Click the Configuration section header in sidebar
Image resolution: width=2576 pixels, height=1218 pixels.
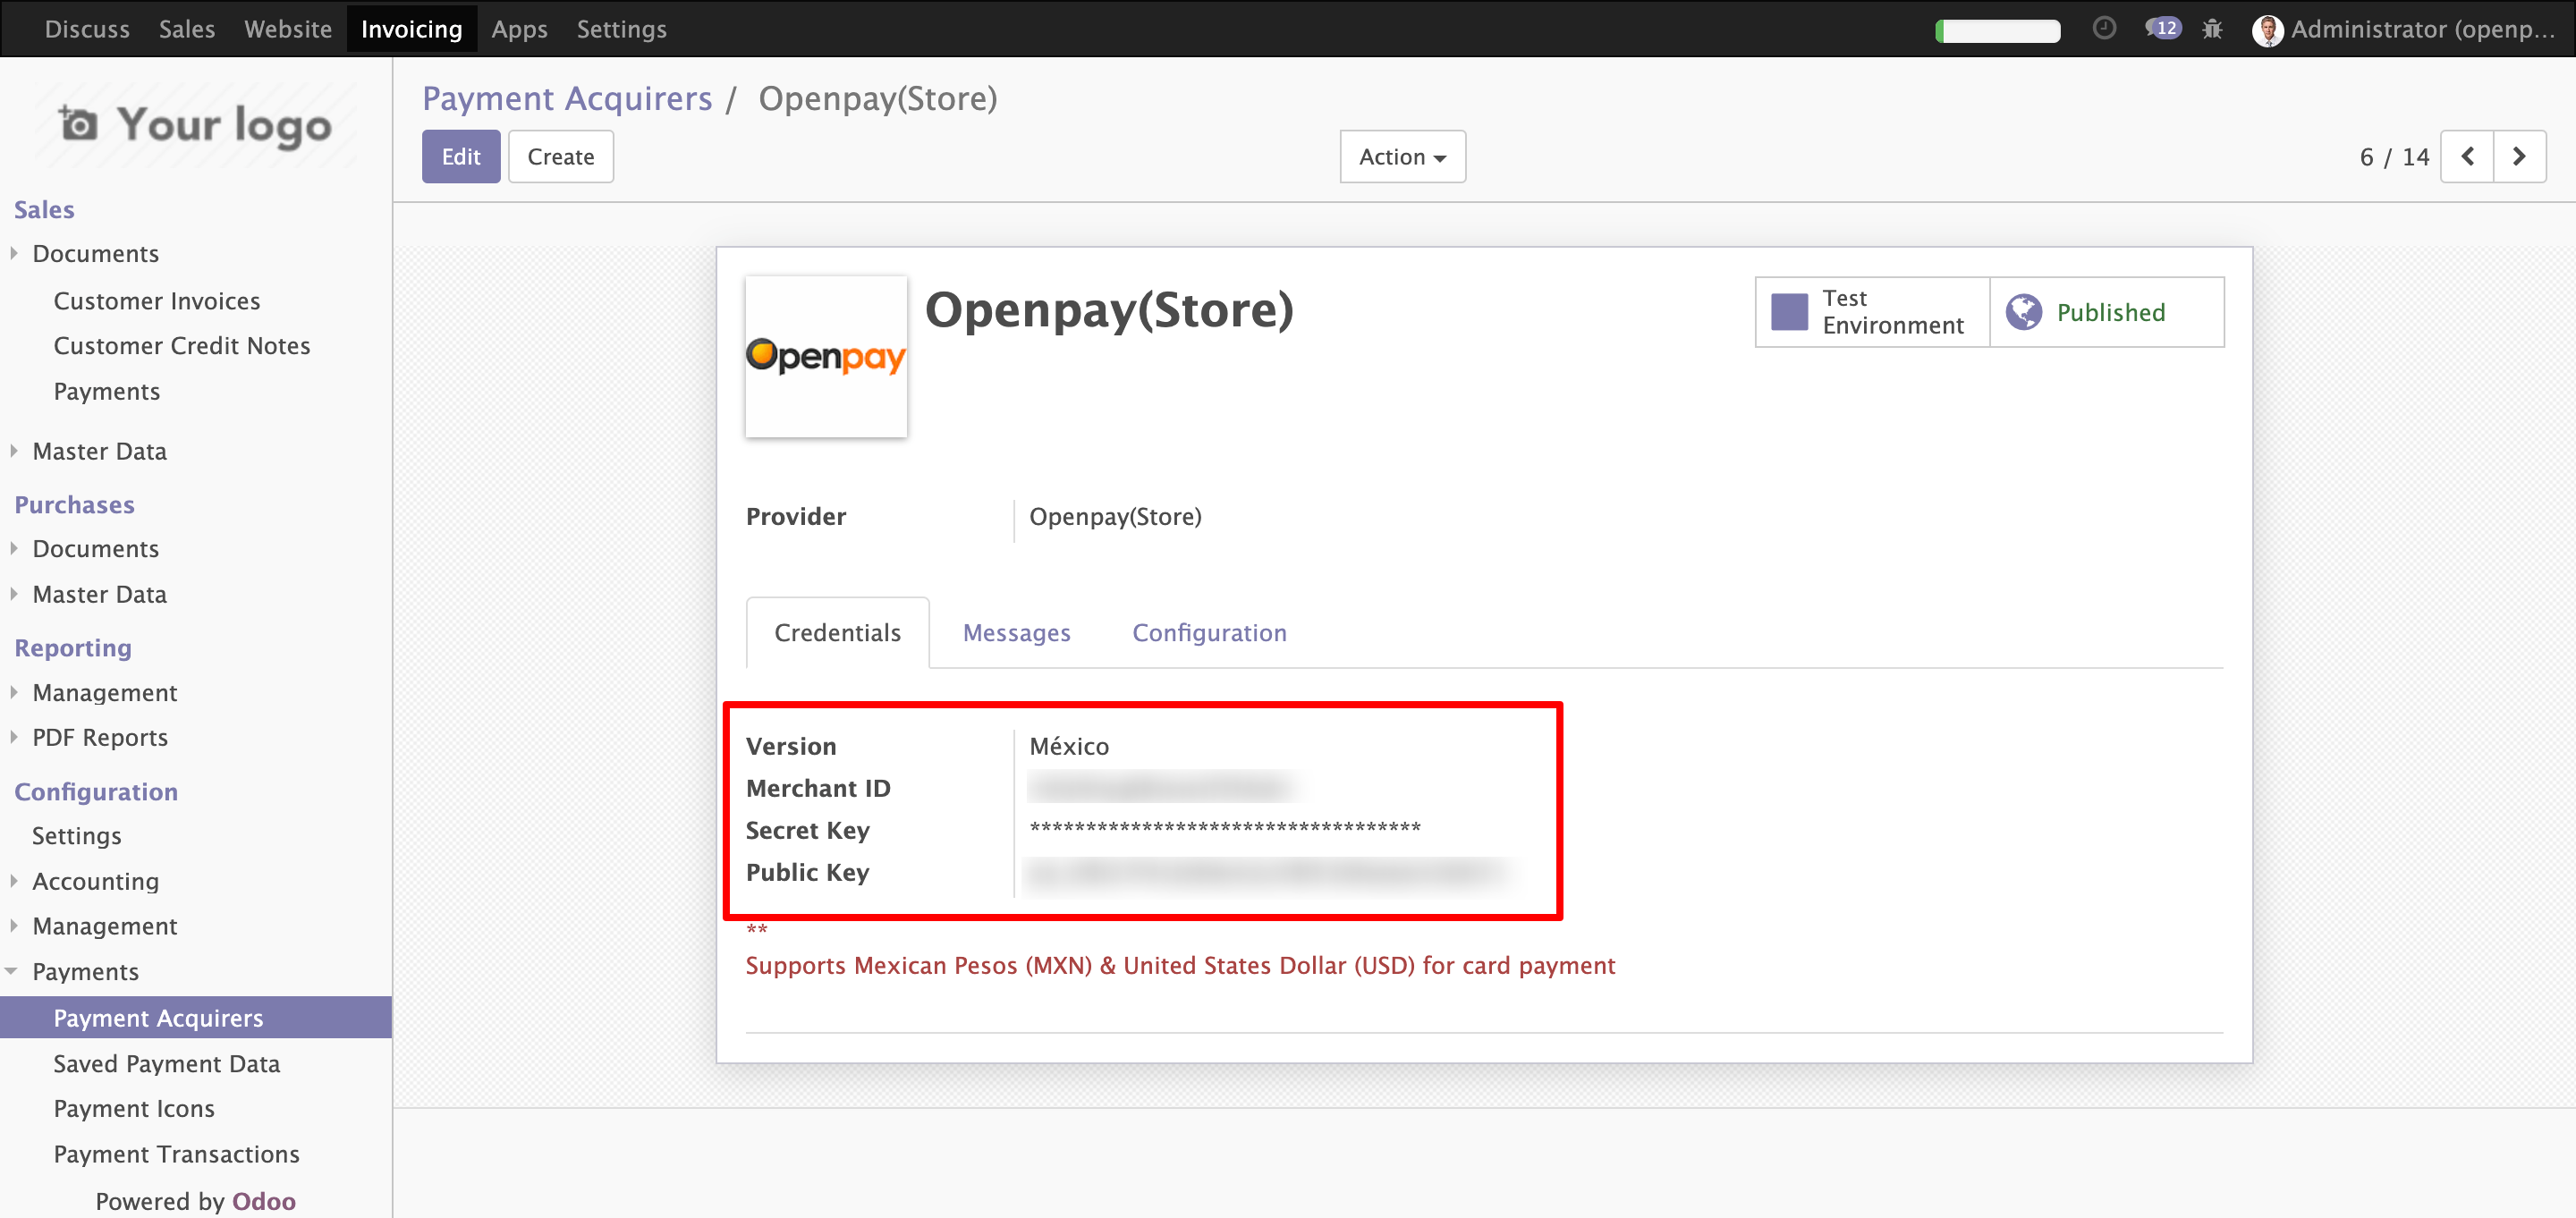96,791
